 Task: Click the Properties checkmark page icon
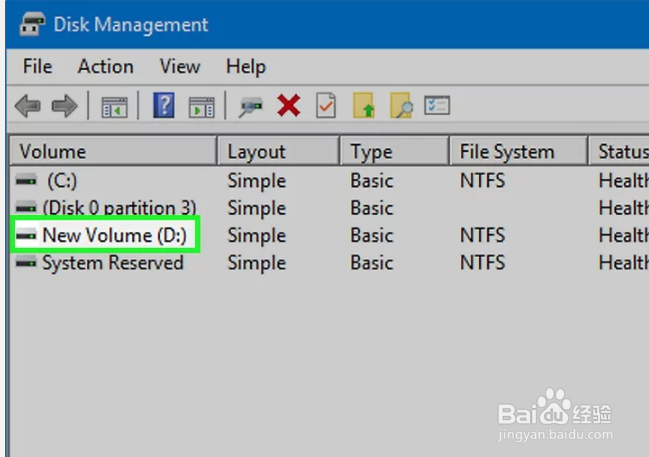click(x=326, y=106)
